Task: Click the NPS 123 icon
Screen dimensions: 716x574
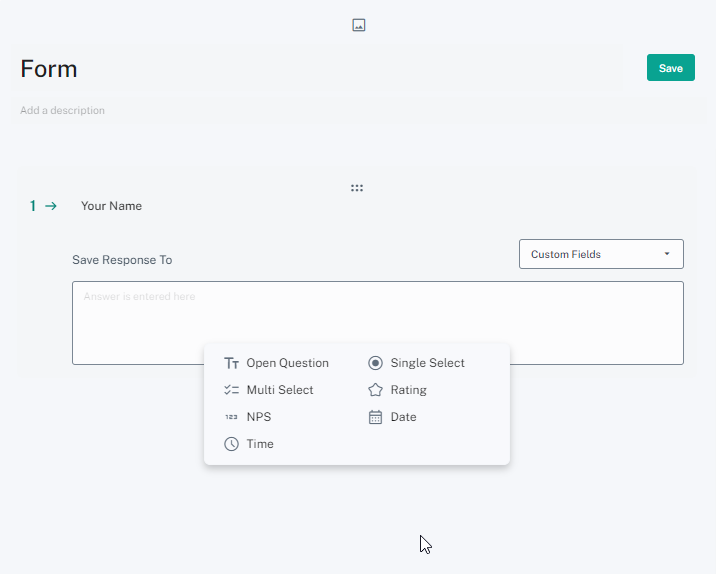Action: (x=231, y=417)
